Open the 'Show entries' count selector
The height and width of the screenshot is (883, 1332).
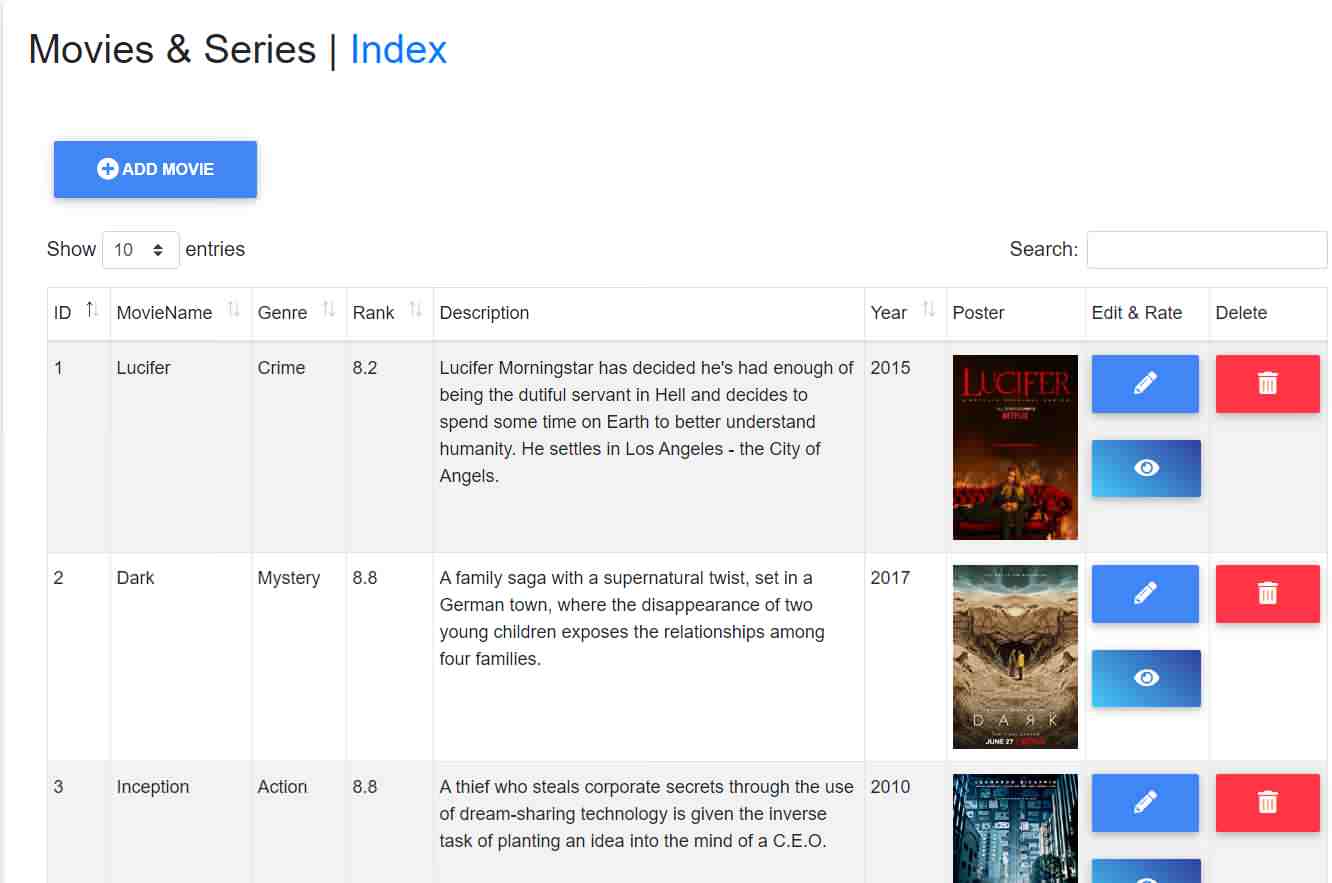tap(140, 249)
